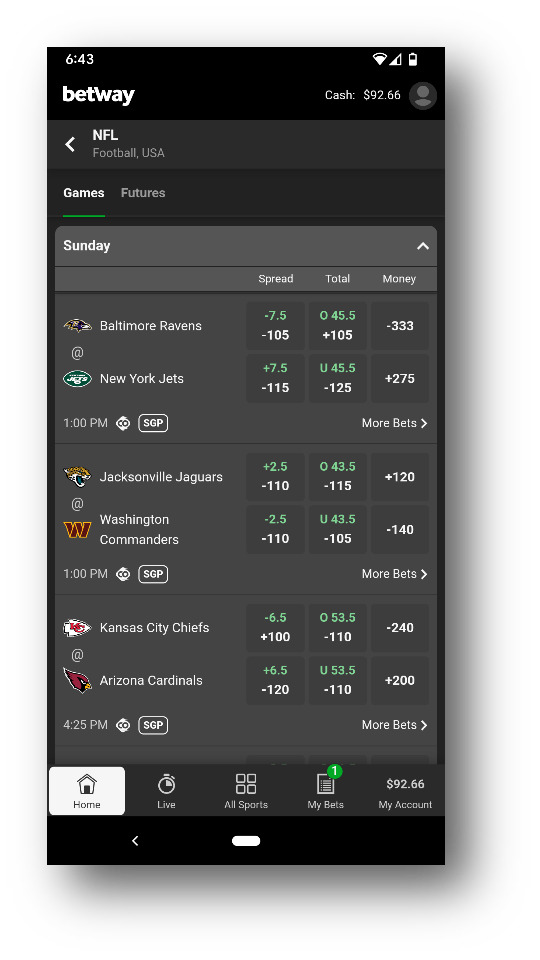Tap the SGP badge on Jaguars game
Viewport: 540px width, 960px height.
point(153,574)
